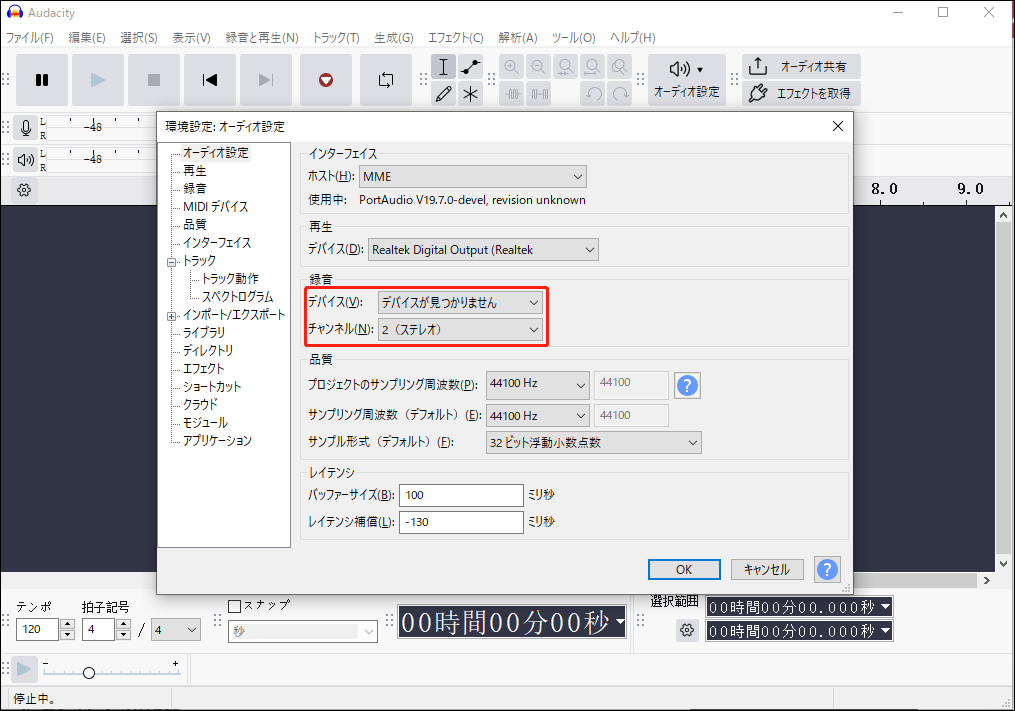Image resolution: width=1015 pixels, height=711 pixels.
Task: Open サンプリング周波数 (デフォルト) dropdown
Action: point(537,416)
